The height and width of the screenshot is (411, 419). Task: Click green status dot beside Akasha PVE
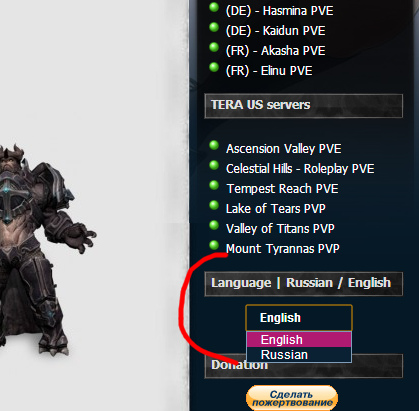(214, 47)
